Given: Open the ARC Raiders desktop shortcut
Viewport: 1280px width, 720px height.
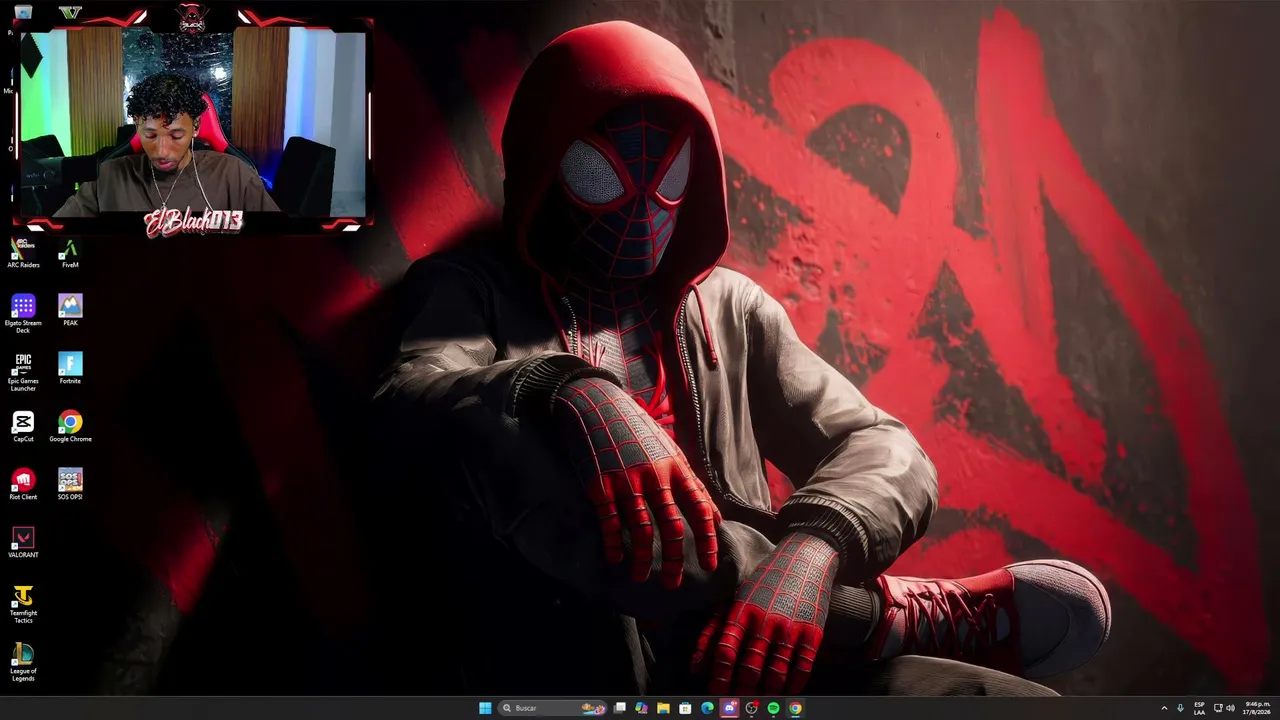Looking at the screenshot, I should click(23, 253).
